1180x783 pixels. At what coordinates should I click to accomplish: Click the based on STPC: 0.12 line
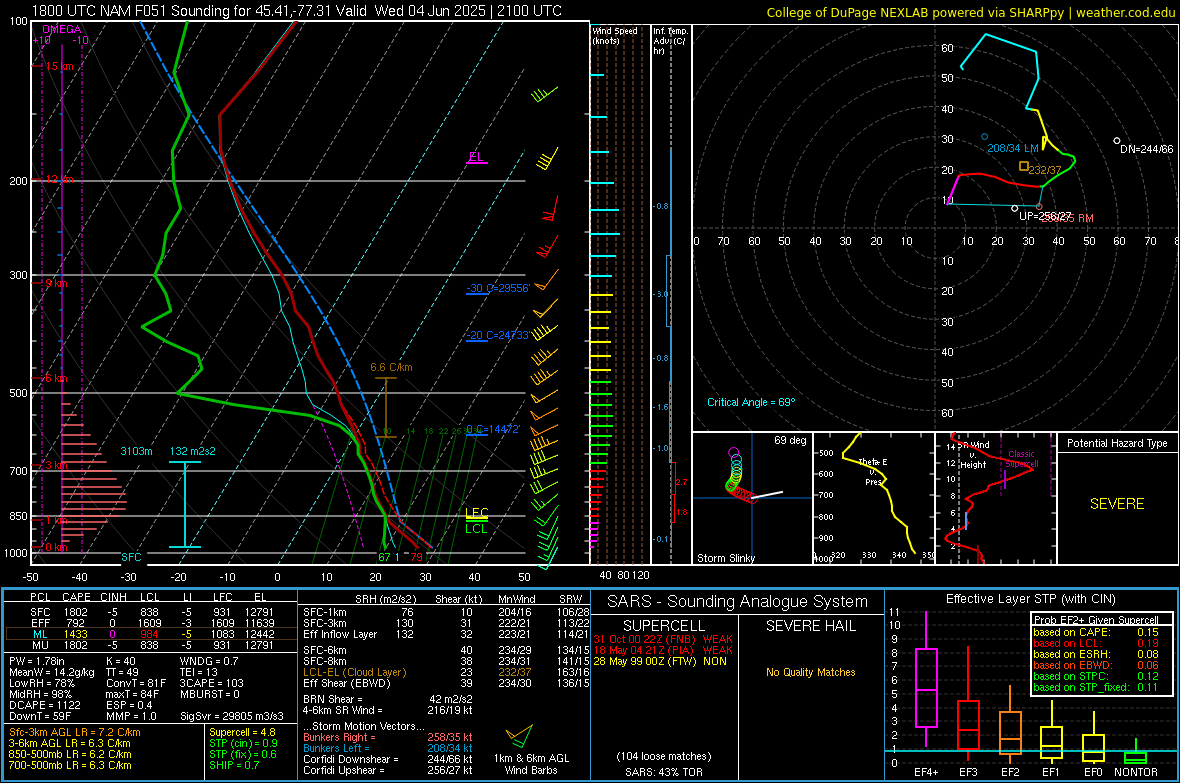(x=1096, y=676)
